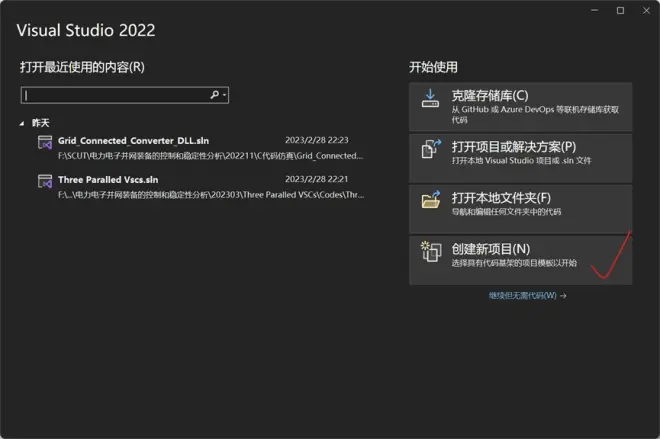Image resolution: width=660 pixels, height=439 pixels.
Task: Open Three Paralled Vscs.sln recent item
Action: pos(200,187)
